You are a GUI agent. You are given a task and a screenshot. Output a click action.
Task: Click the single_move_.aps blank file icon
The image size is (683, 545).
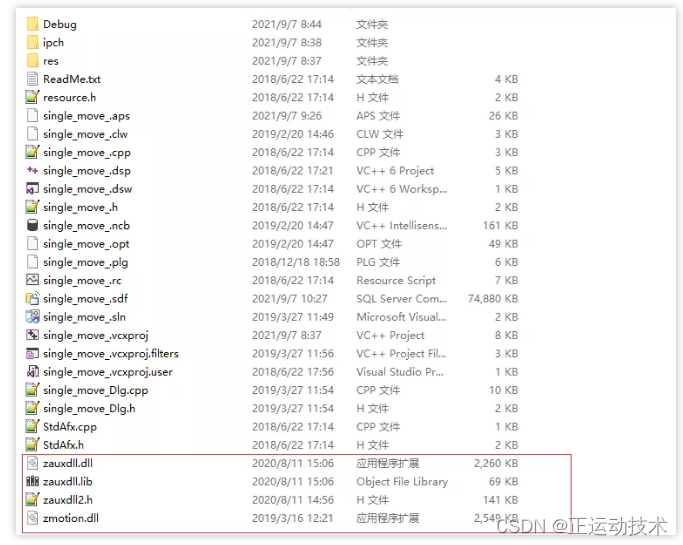pyautogui.click(x=33, y=115)
